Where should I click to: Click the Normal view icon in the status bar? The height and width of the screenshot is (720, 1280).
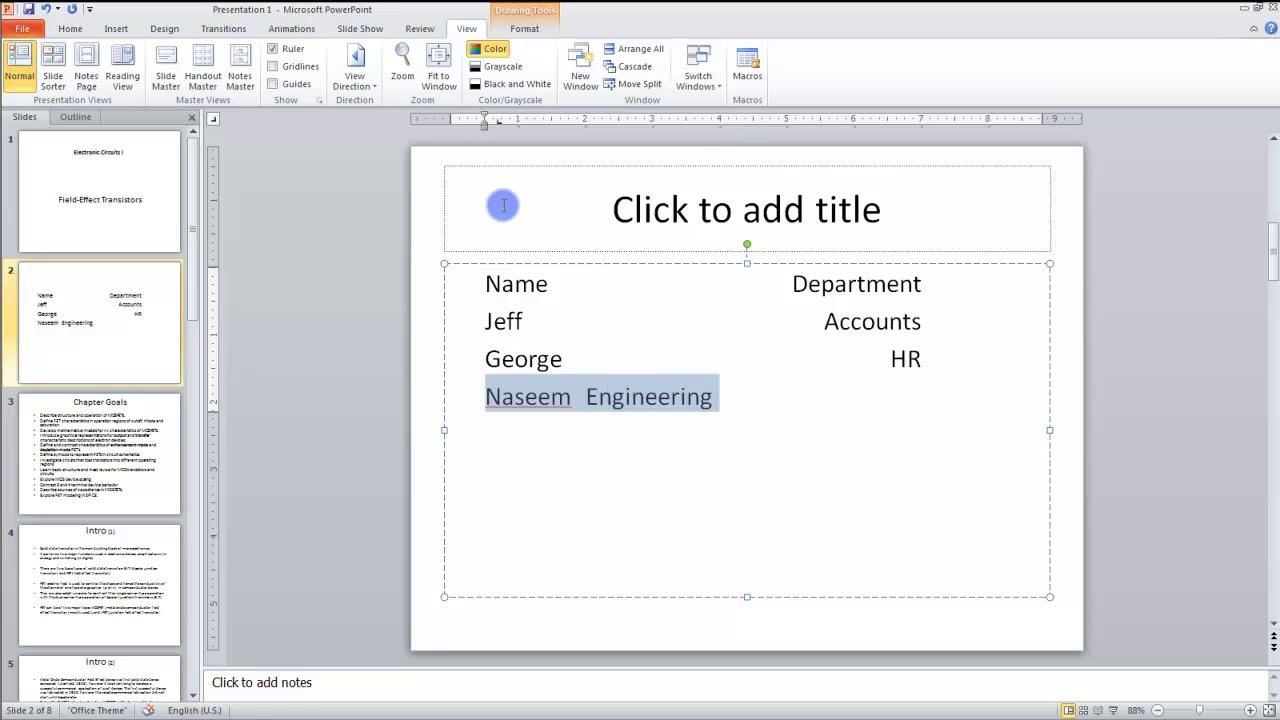pyautogui.click(x=1069, y=710)
